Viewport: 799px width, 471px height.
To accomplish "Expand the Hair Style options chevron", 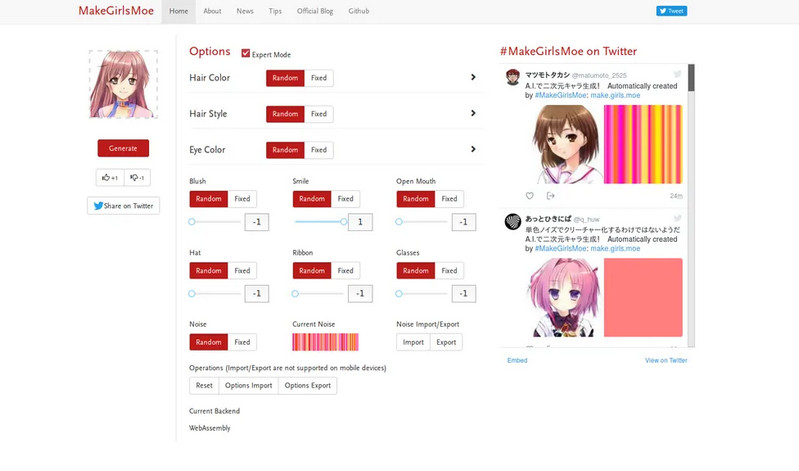I will pos(473,113).
